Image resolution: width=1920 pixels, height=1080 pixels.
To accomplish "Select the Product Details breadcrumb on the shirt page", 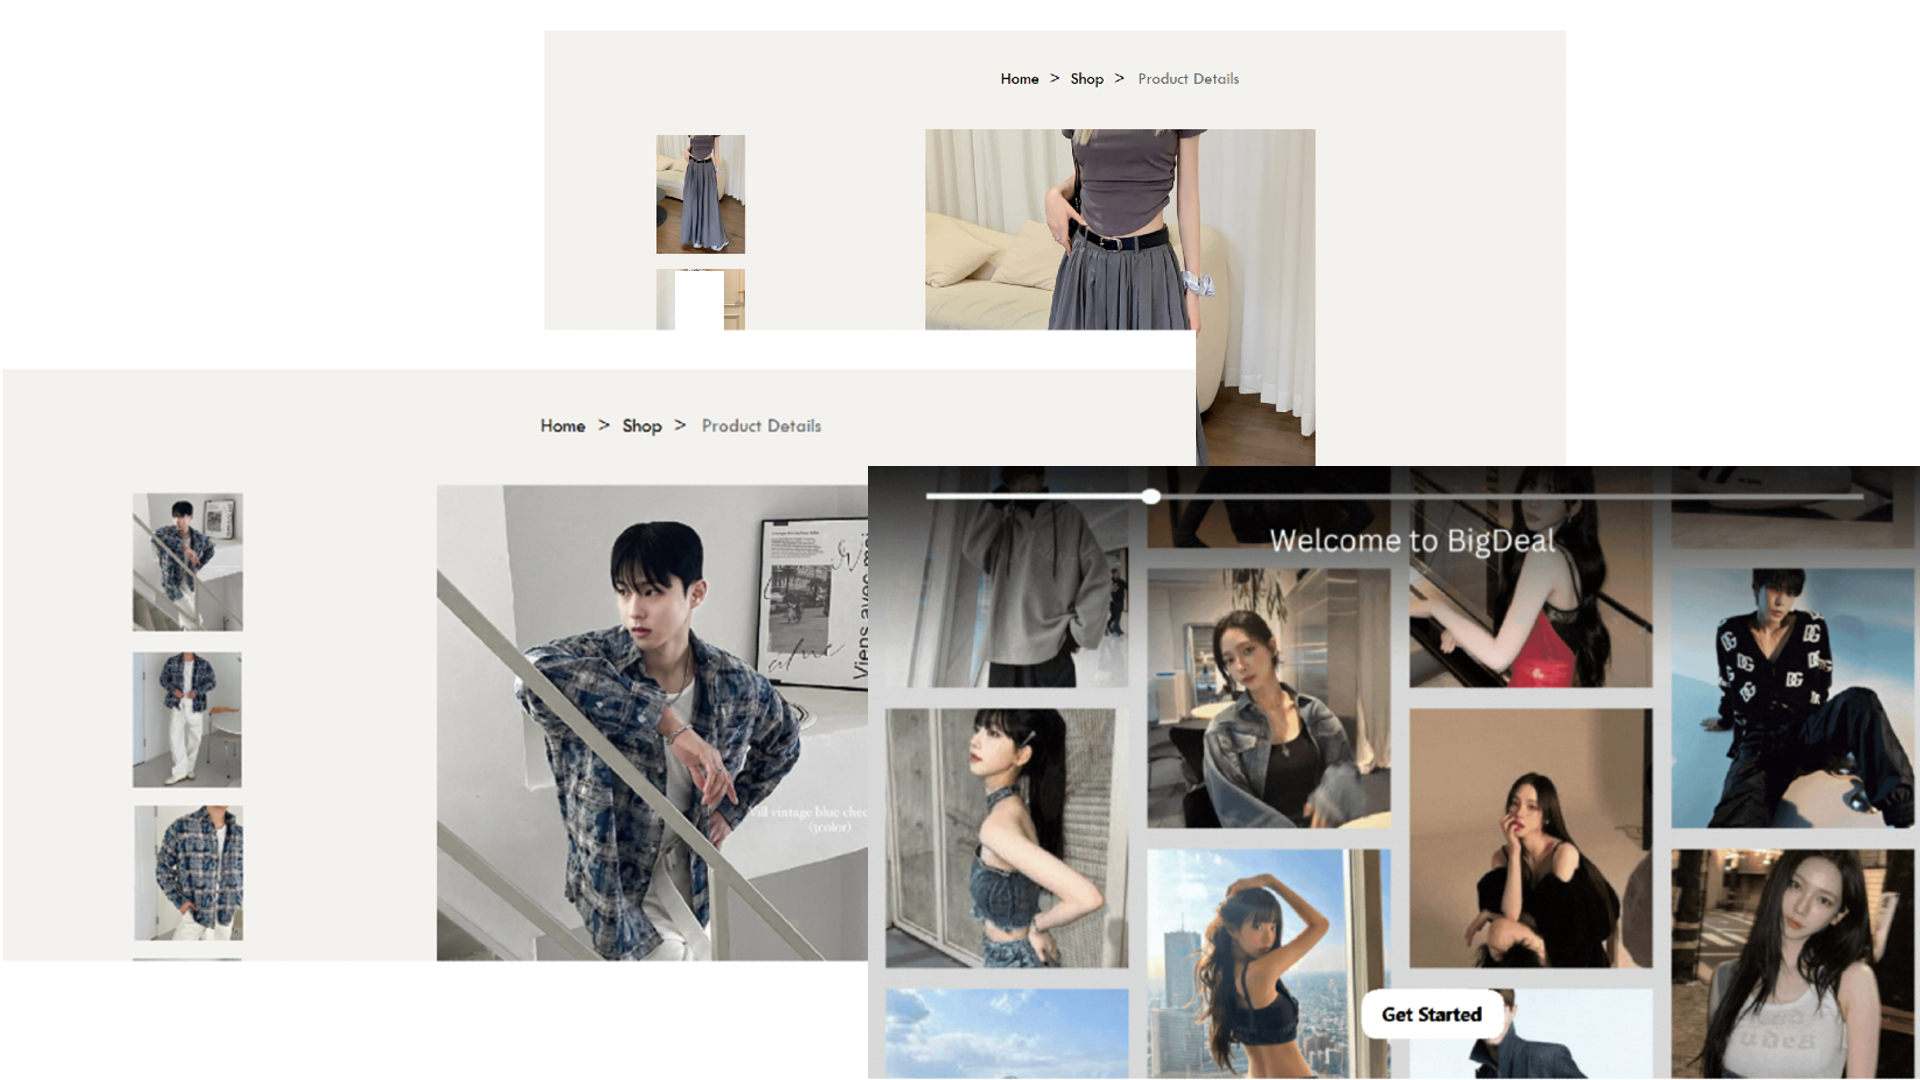I will coord(761,425).
